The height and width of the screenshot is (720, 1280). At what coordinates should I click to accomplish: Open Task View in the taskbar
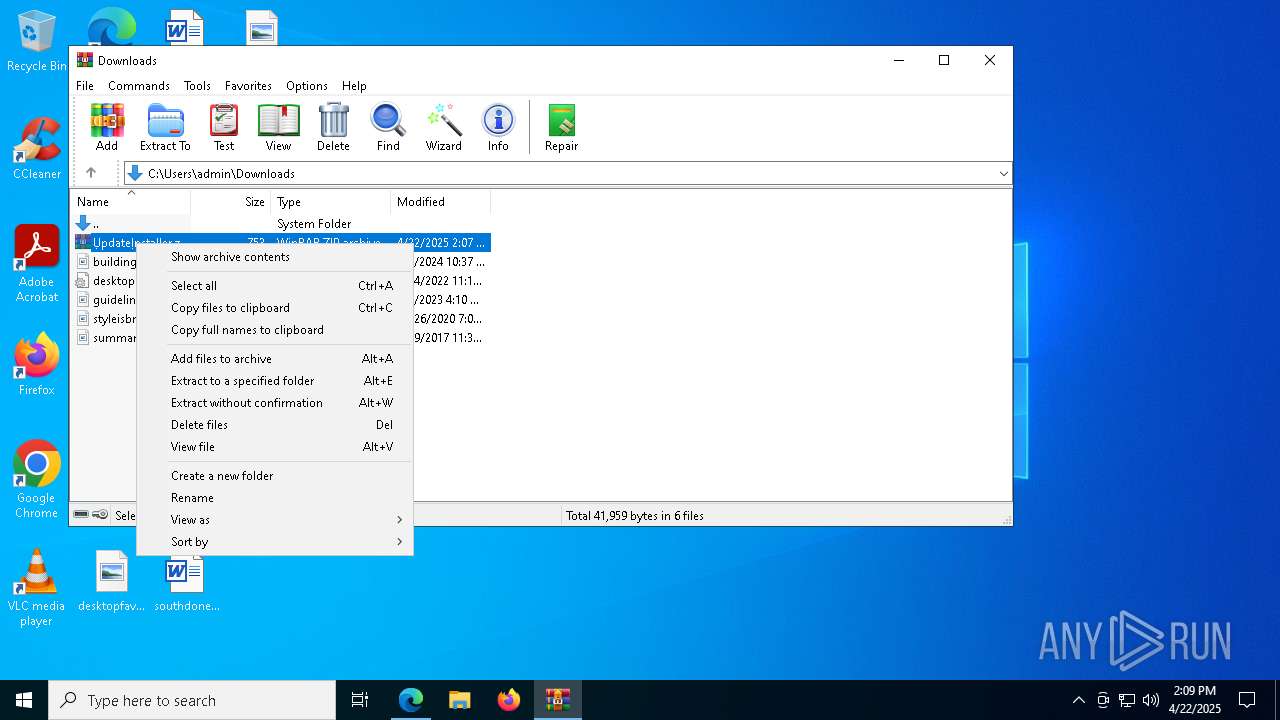[361, 700]
